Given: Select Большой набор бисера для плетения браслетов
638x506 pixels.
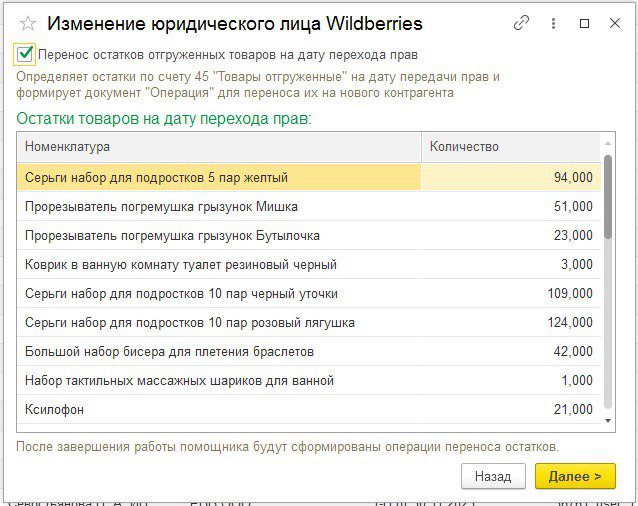Looking at the screenshot, I should 218,352.
